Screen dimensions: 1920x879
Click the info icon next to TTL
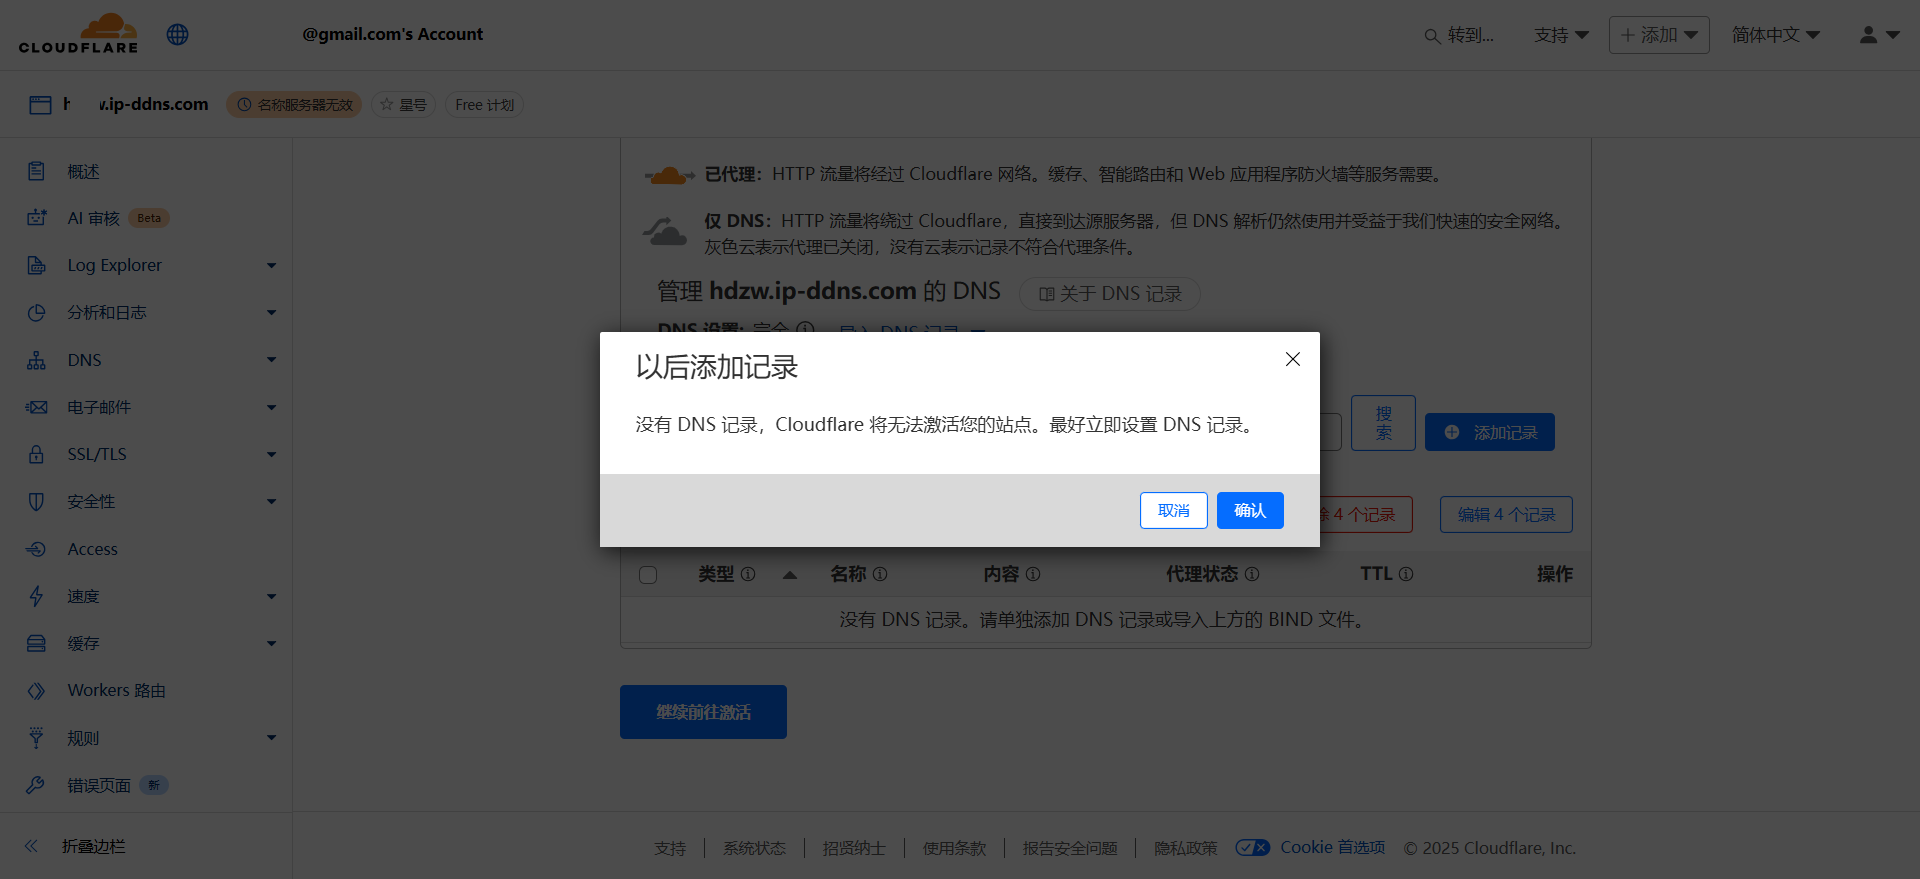[x=1406, y=574]
